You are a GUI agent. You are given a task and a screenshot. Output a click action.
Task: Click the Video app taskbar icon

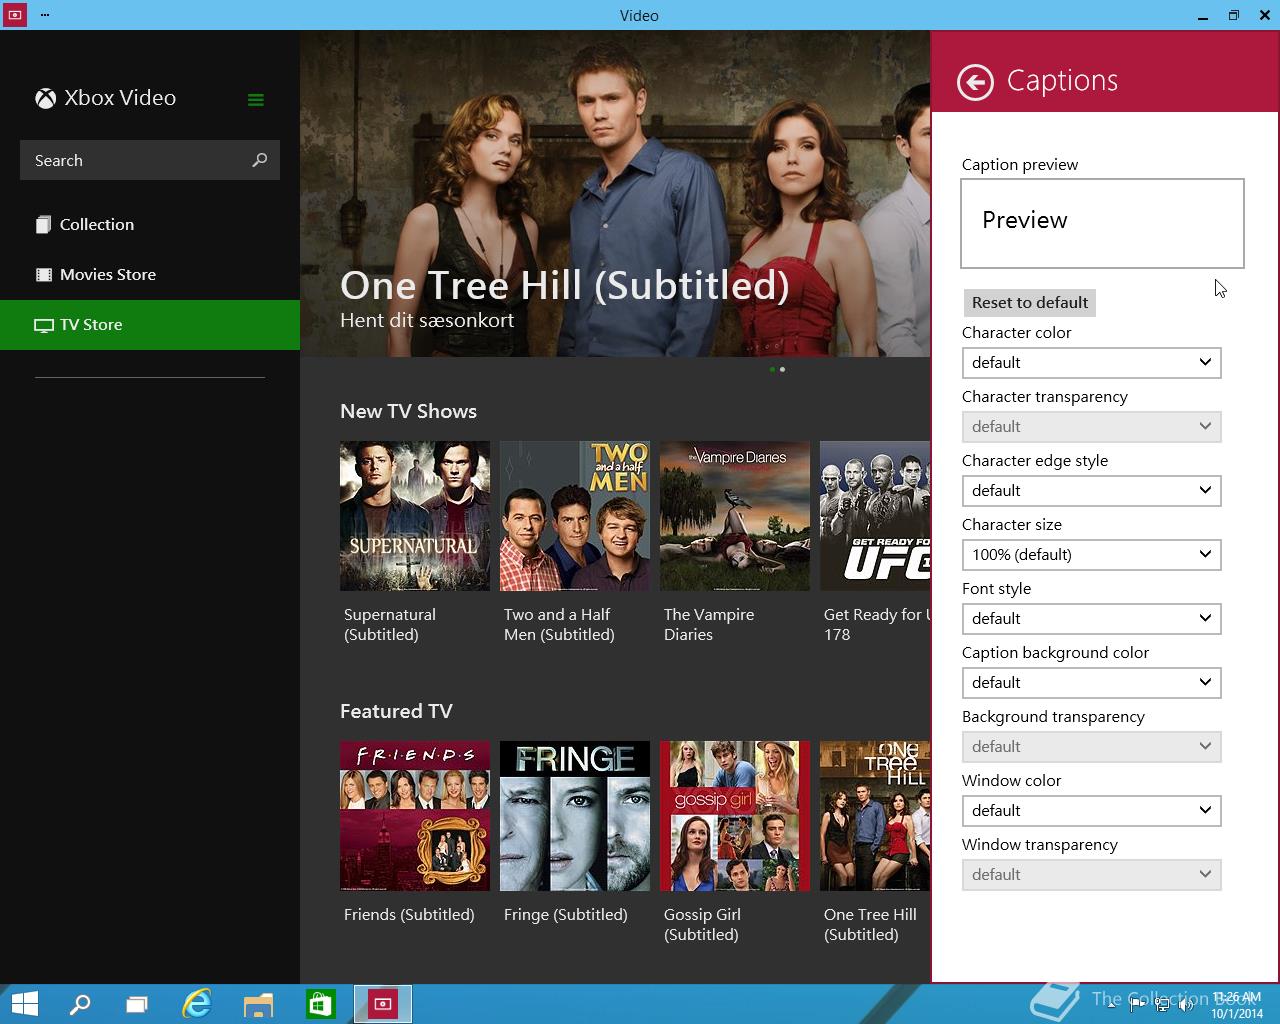[382, 1003]
